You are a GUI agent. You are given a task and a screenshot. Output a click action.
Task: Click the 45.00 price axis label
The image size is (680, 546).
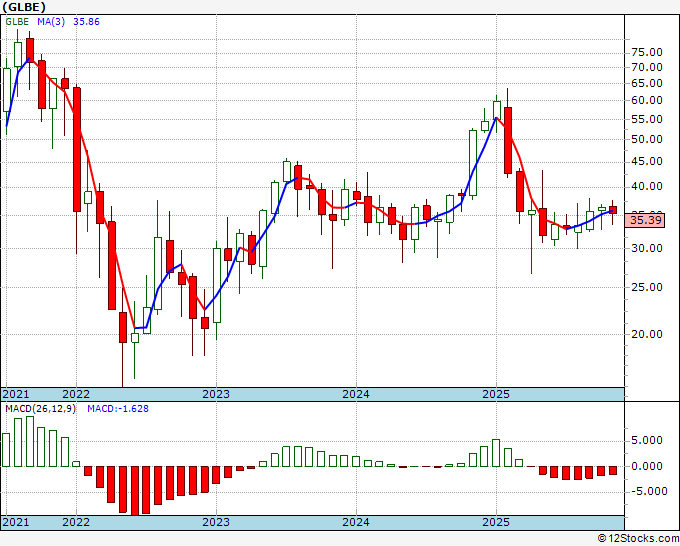[x=647, y=161]
